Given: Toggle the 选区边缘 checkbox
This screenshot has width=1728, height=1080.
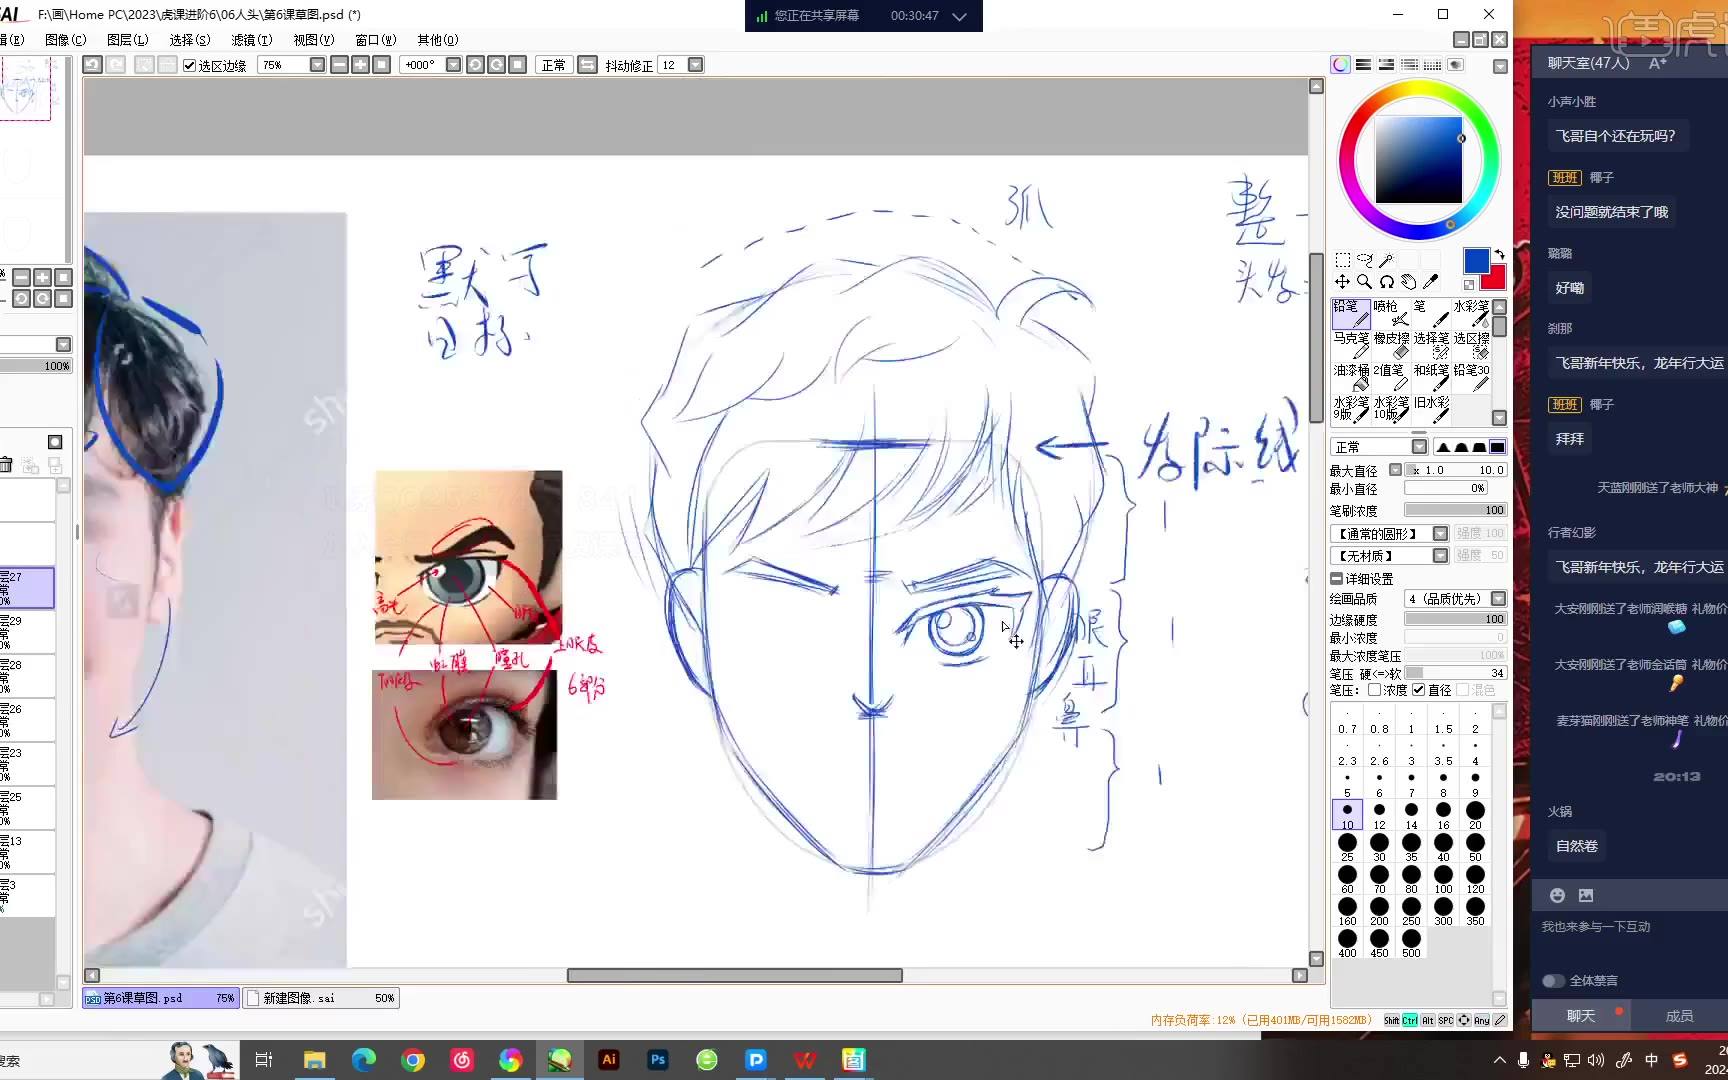Looking at the screenshot, I should coord(189,66).
